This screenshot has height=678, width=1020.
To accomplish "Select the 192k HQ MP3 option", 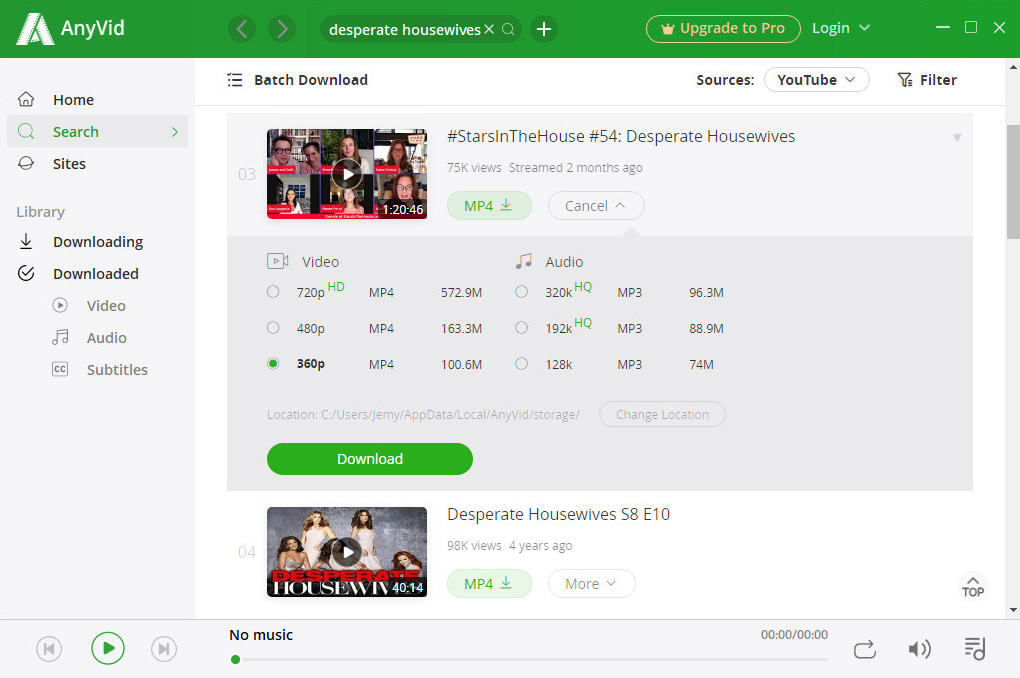I will point(522,327).
